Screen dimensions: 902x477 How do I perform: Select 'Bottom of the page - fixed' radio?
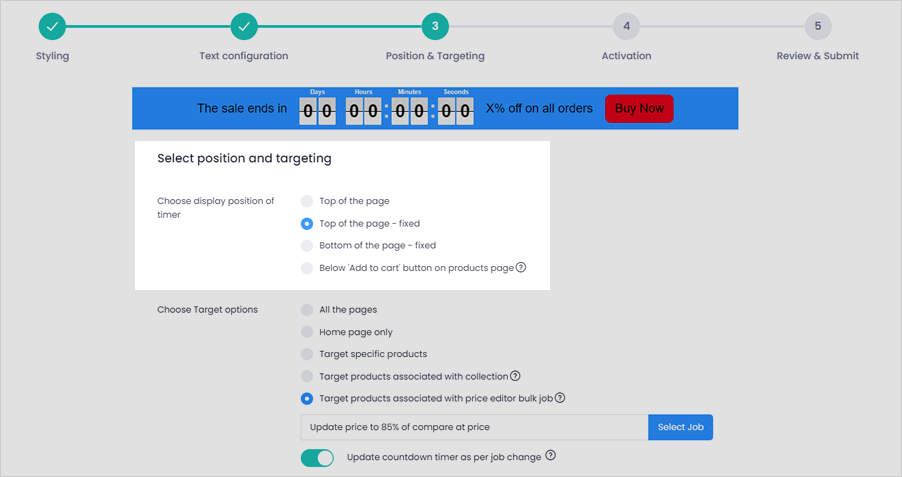coord(307,246)
